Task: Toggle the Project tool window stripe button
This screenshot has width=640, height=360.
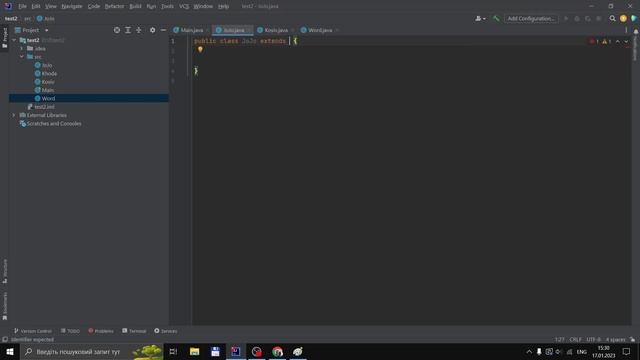Action: (4, 38)
